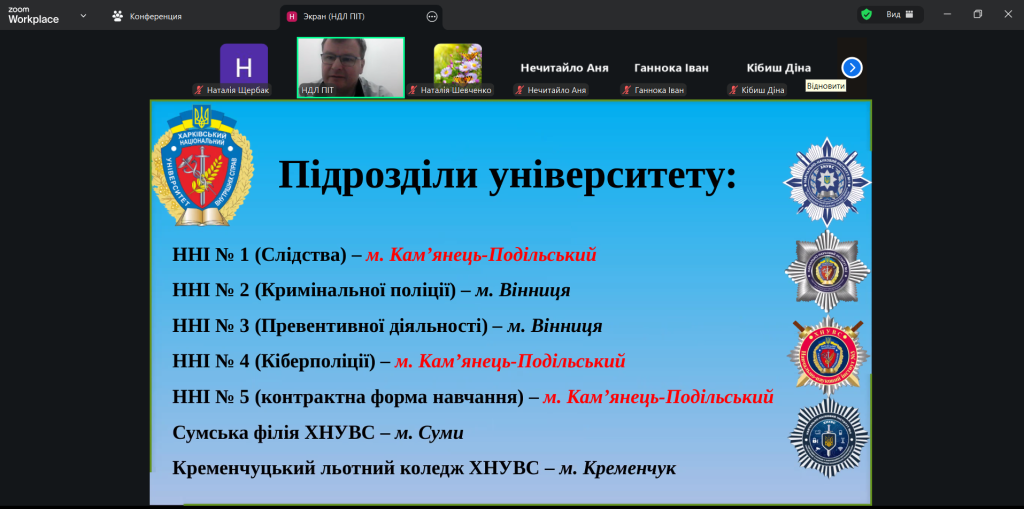Expand the Zoom Workplace dropdown chevron
1024x509 pixels.
(x=82, y=16)
